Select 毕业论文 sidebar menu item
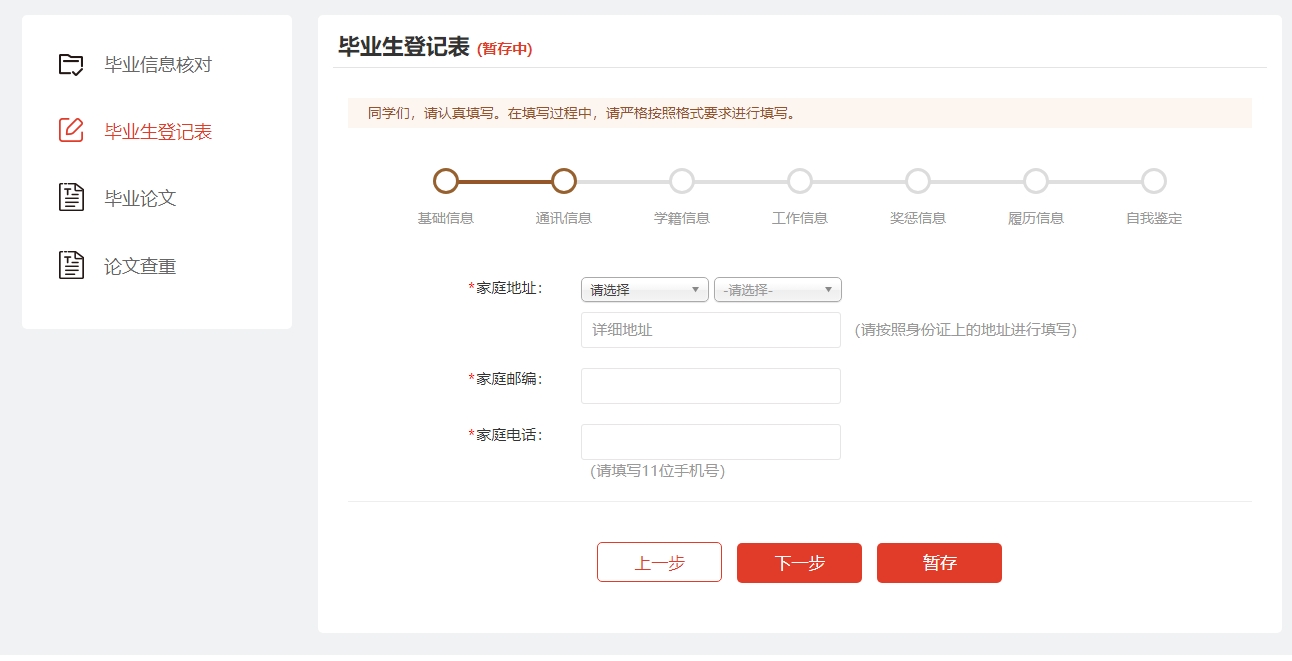This screenshot has width=1292, height=661. pyautogui.click(x=140, y=198)
